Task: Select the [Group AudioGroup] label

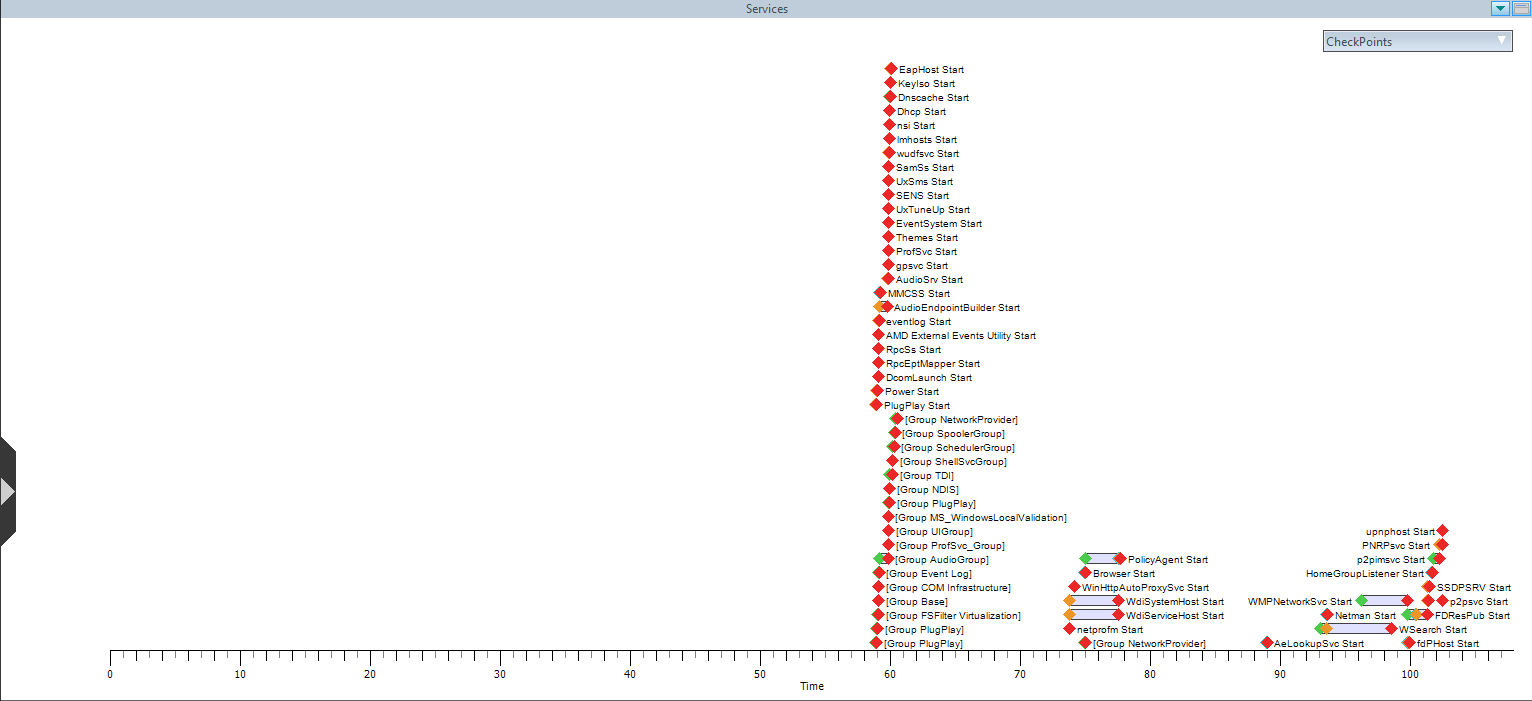Action: click(942, 560)
